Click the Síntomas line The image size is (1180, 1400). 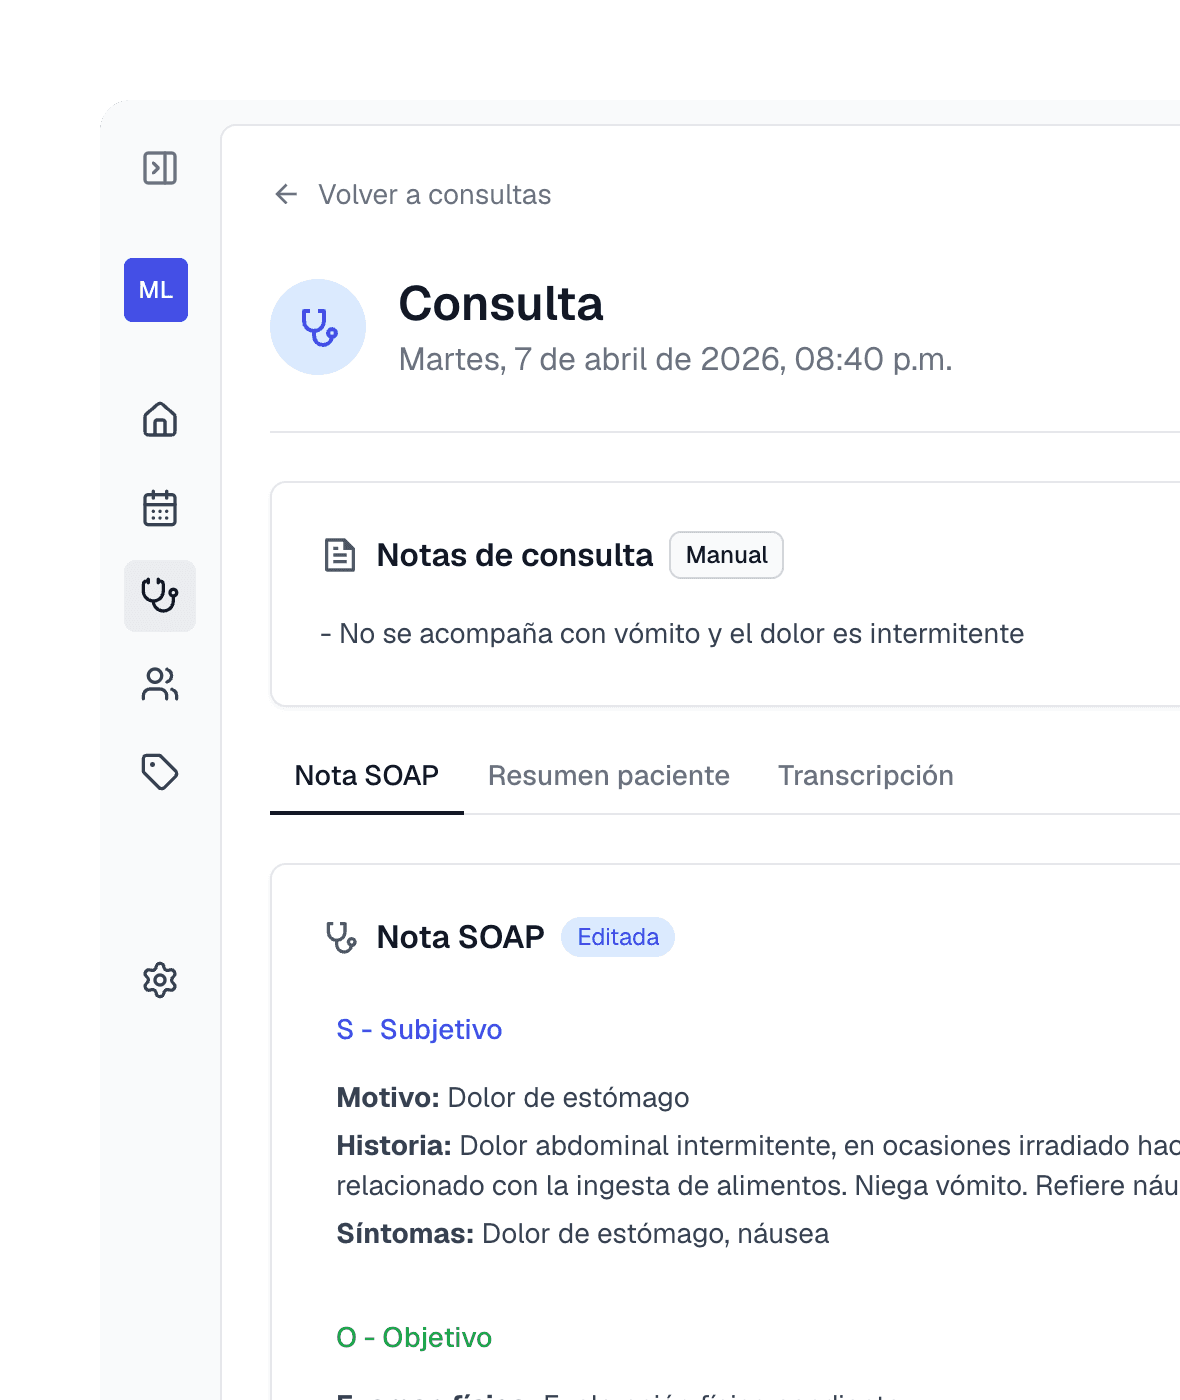click(x=583, y=1234)
